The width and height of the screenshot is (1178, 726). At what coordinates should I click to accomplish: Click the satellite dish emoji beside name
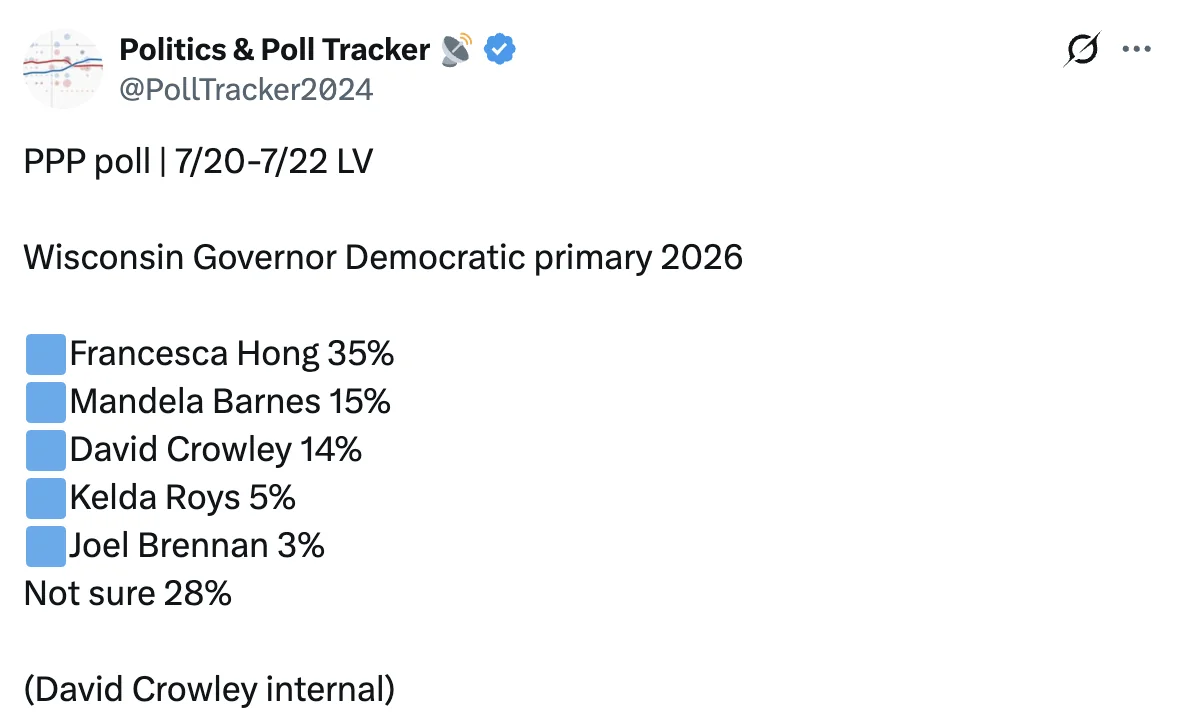pos(457,50)
